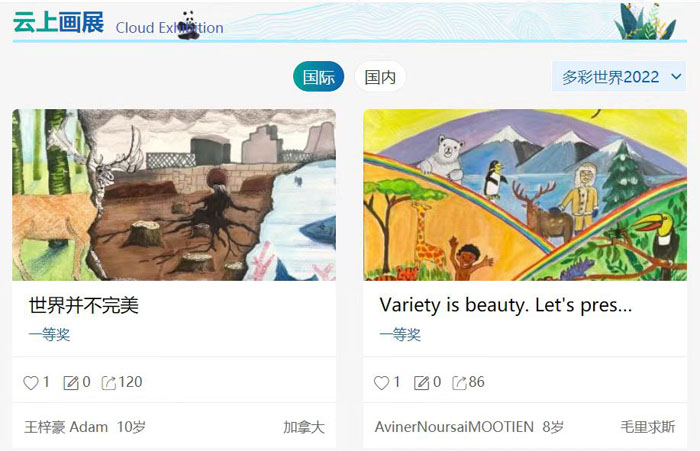Expand the dropdown chevron beside 多彩世界2022
Image resolution: width=700 pixels, height=451 pixels.
[x=676, y=77]
